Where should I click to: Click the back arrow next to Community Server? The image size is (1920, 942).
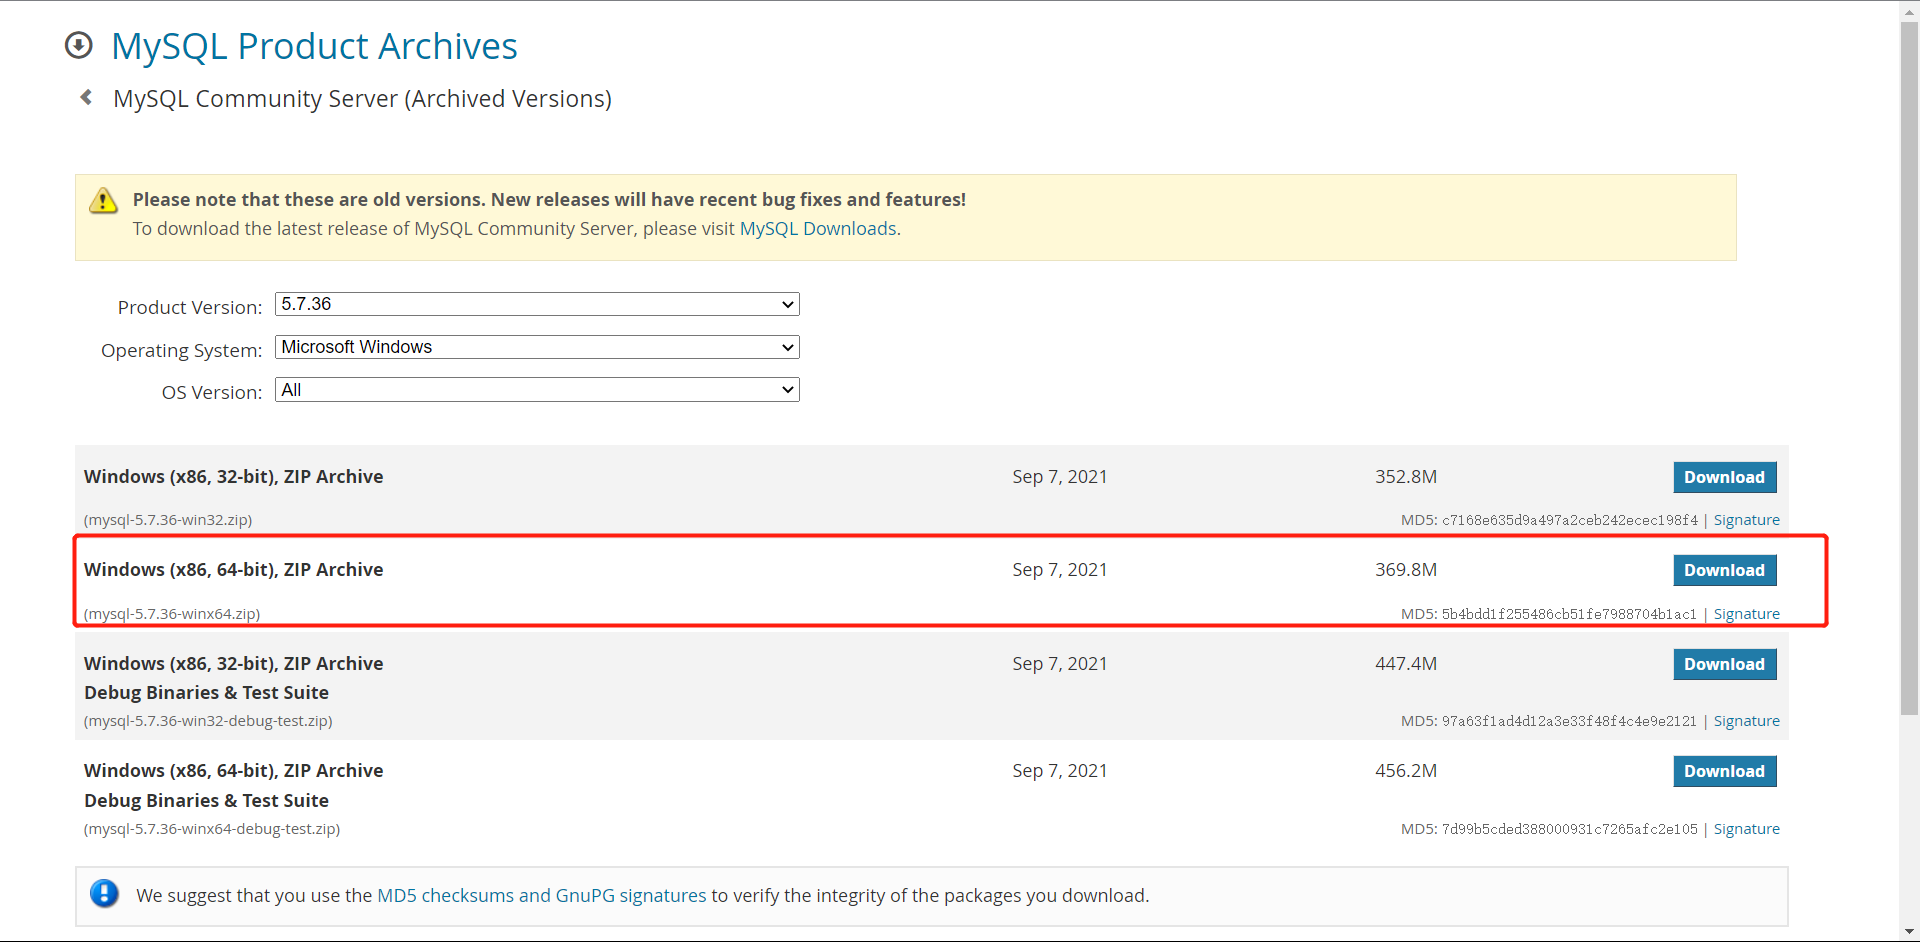pos(87,97)
